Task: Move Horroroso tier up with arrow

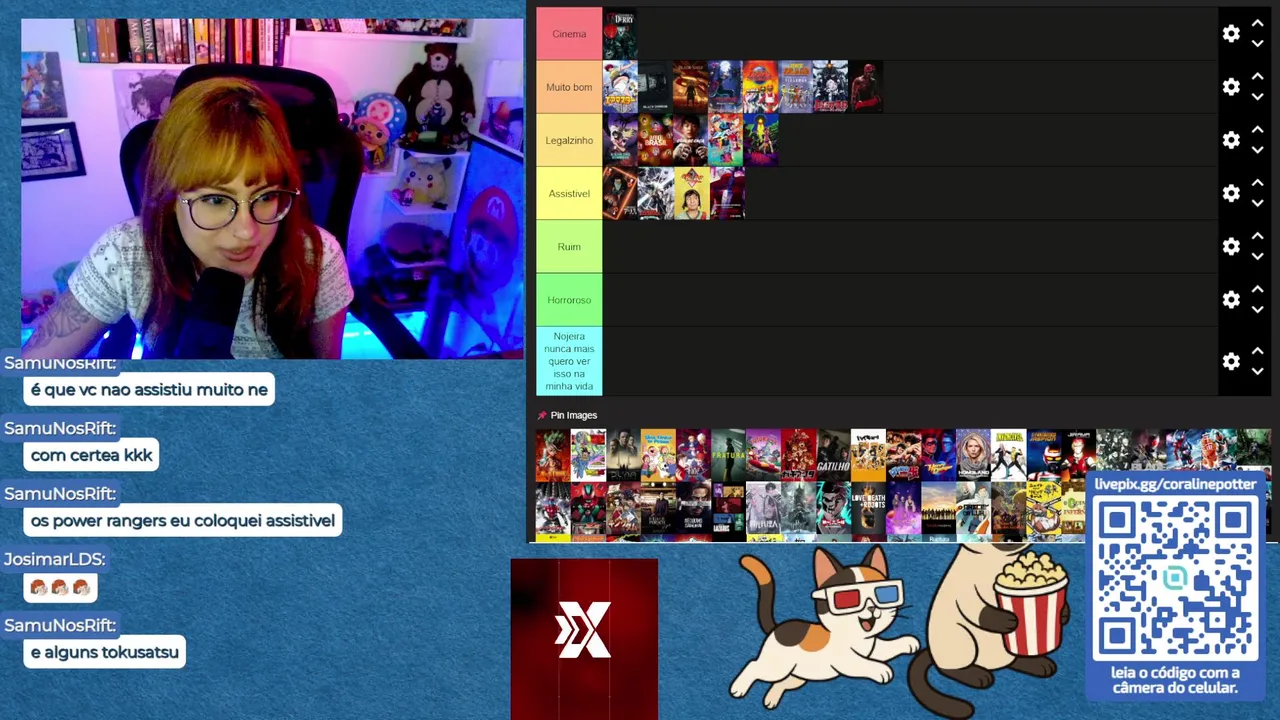Action: 1258,290
